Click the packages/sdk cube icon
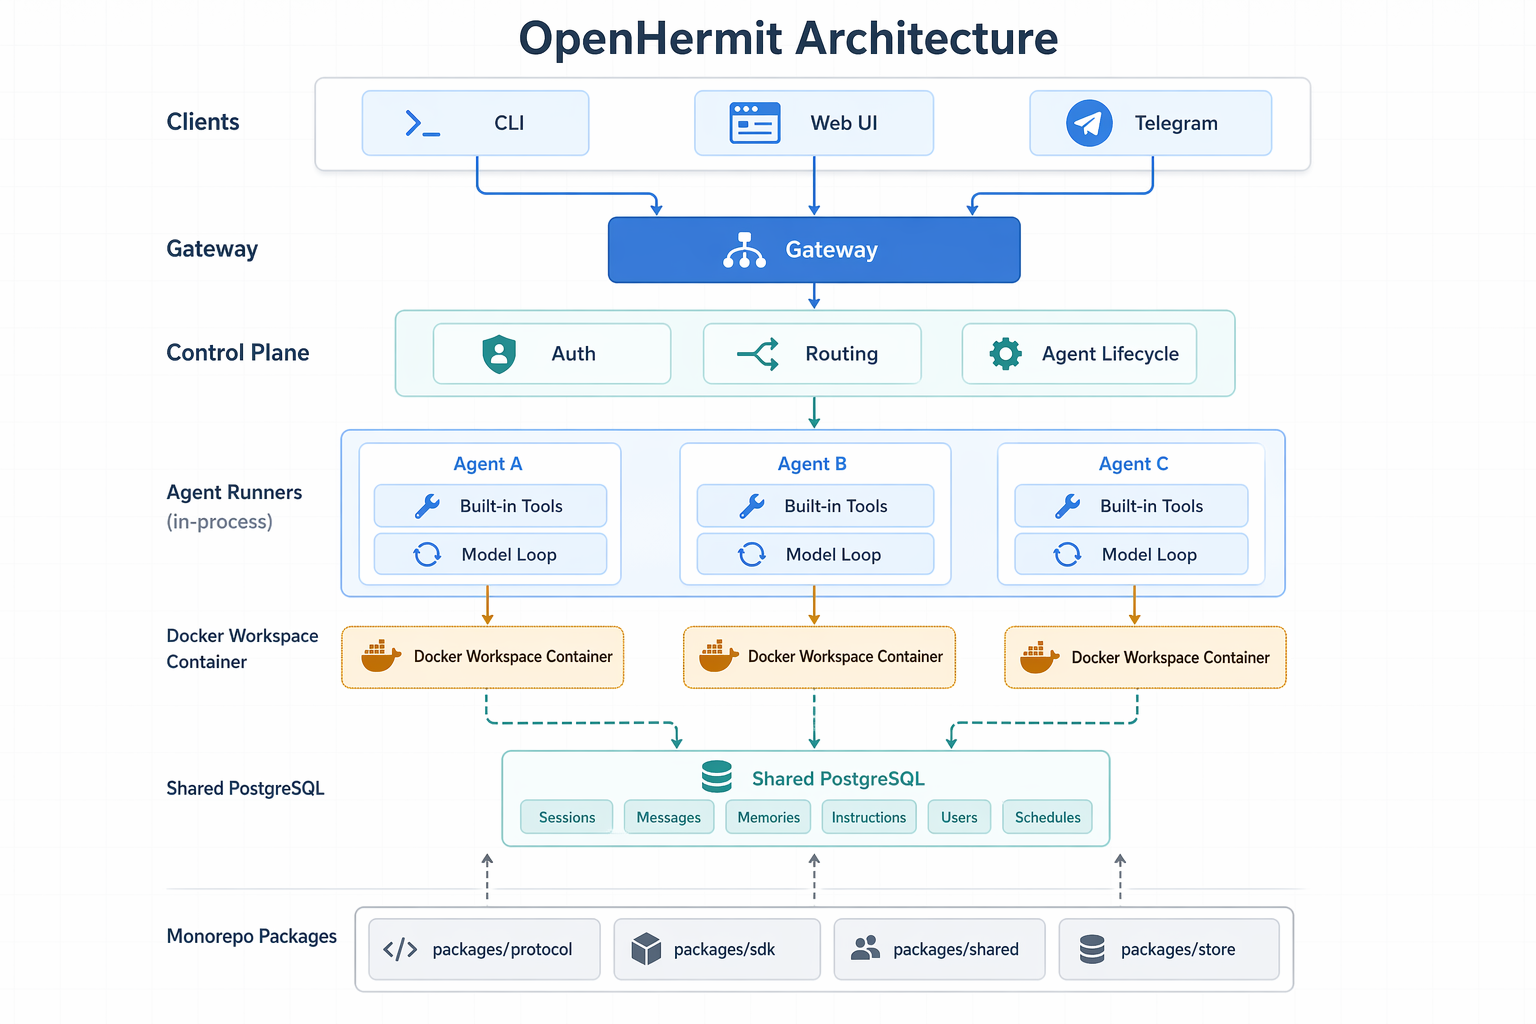Image resolution: width=1536 pixels, height=1024 pixels. 647,949
